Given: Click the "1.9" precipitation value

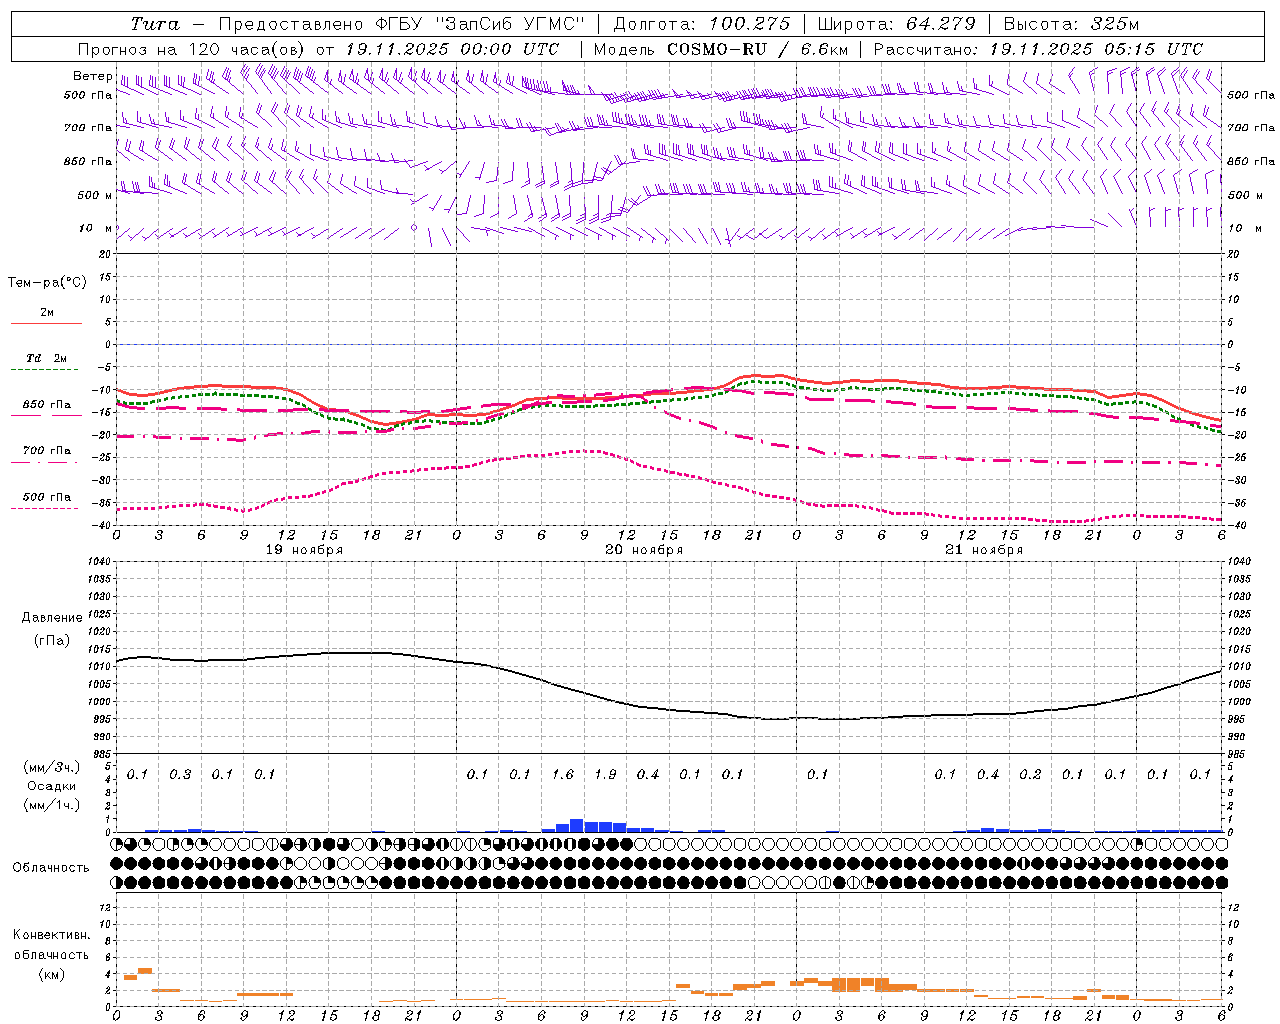Looking at the screenshot, I should tap(605, 774).
